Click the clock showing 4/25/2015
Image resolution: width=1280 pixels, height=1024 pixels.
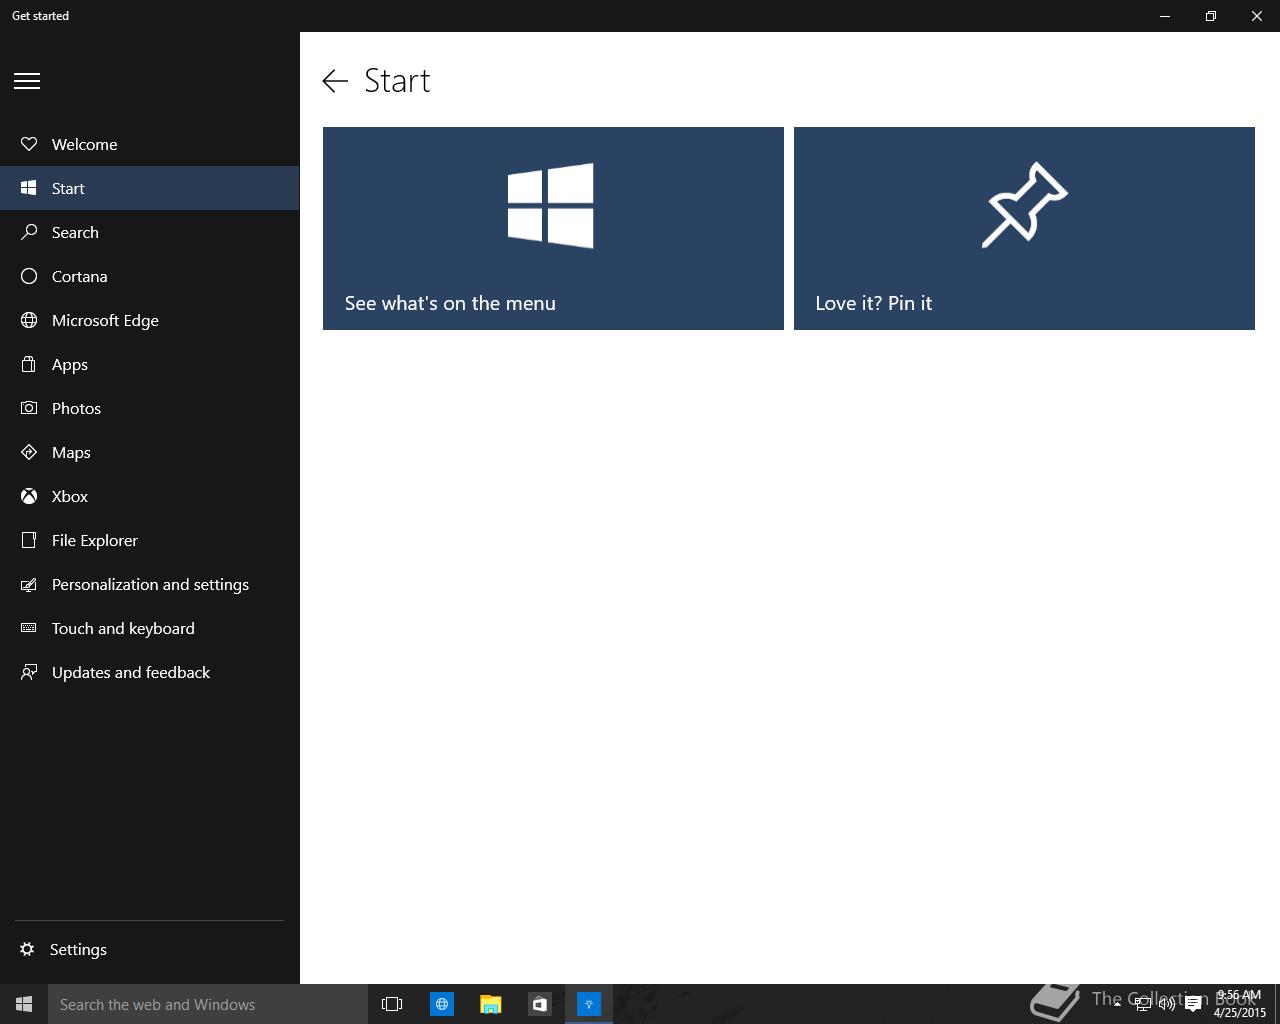pos(1240,1004)
